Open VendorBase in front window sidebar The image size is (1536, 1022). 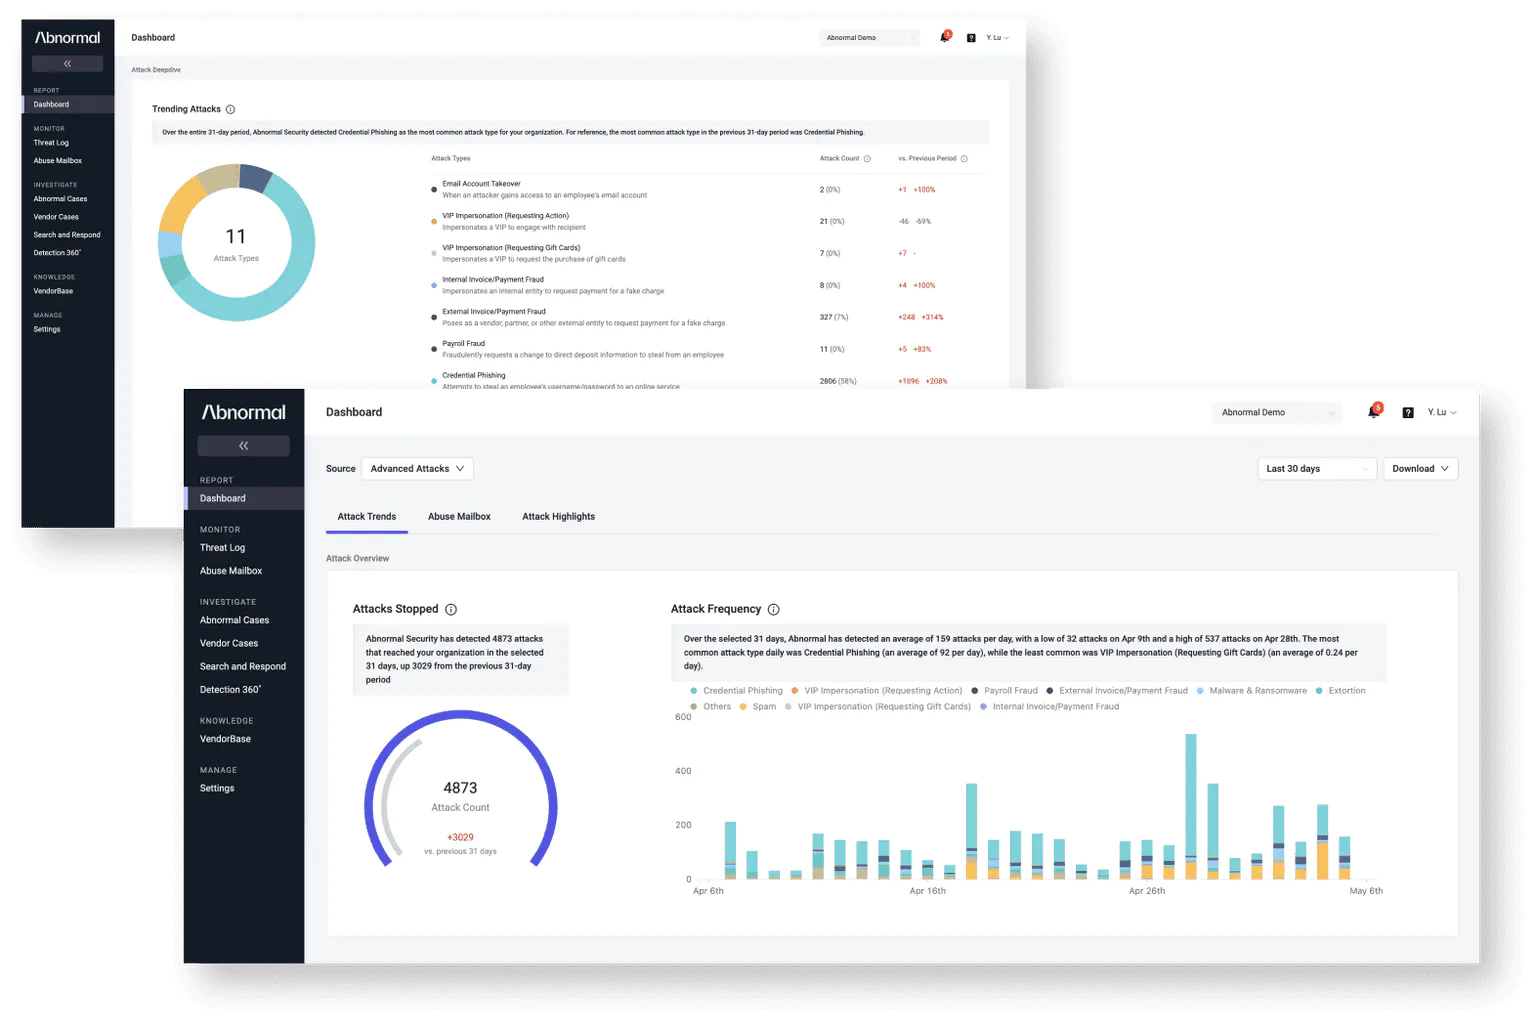coord(225,739)
